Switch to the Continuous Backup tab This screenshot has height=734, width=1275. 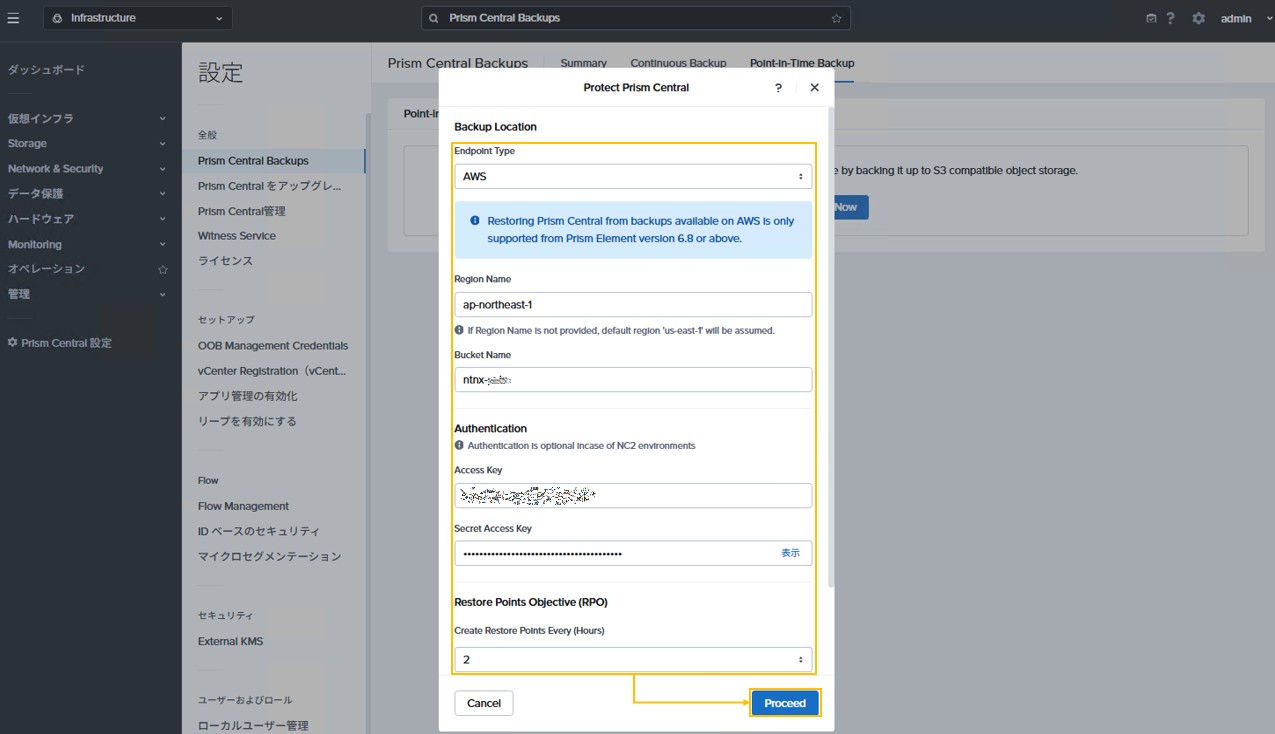(678, 62)
